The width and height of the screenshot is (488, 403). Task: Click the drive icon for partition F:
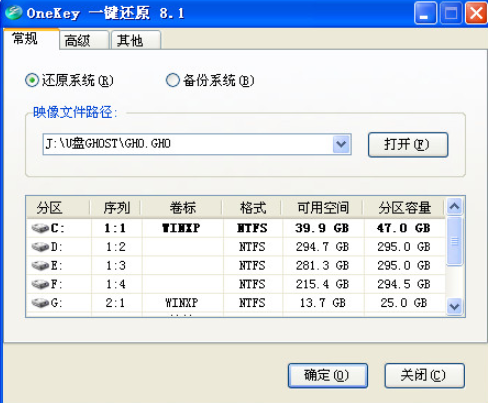pos(40,284)
